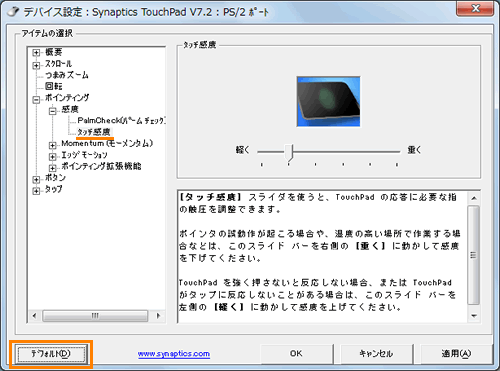Select エッジ モーション label
500x371 pixels.
click(84, 155)
